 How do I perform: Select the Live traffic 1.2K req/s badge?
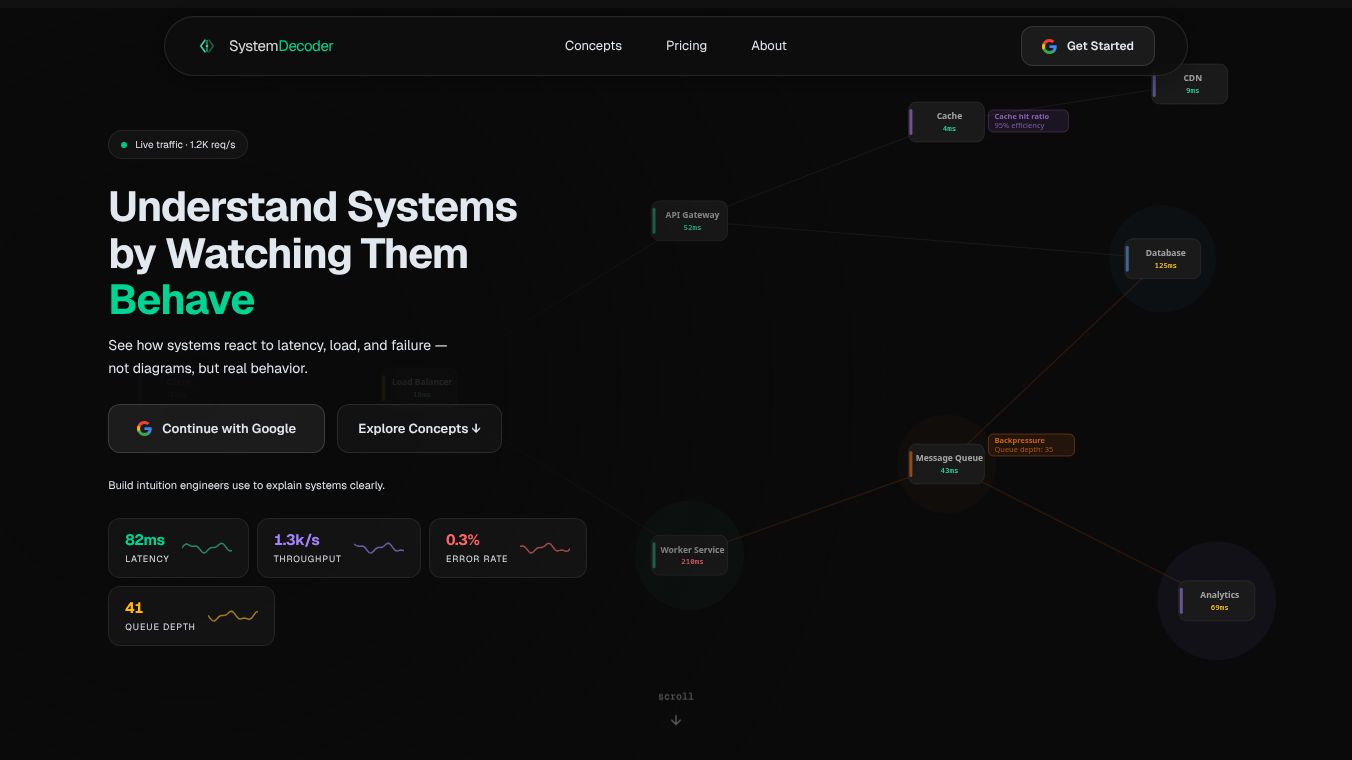coord(178,145)
